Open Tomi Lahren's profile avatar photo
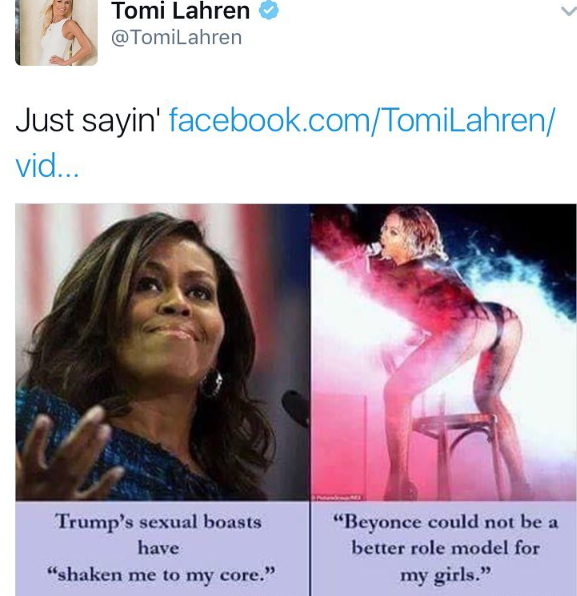577x596 pixels. pyautogui.click(x=56, y=32)
